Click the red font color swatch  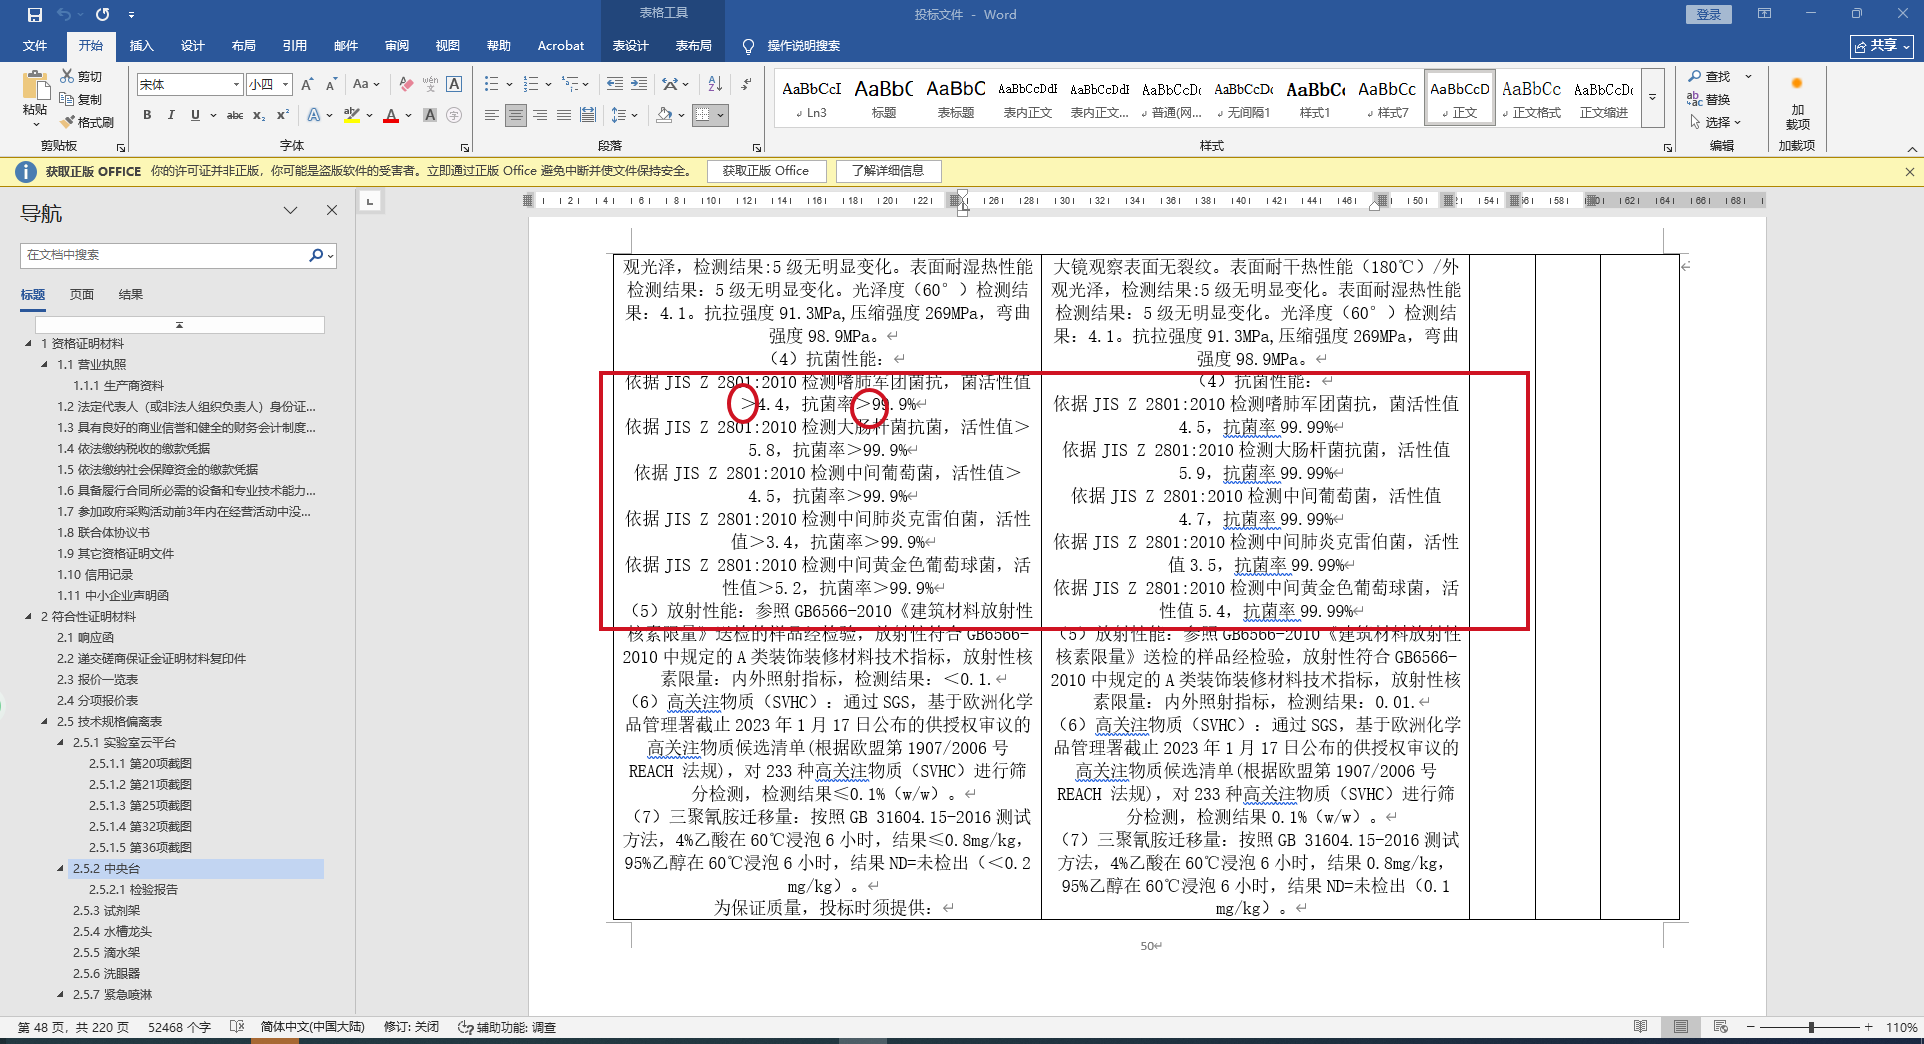pos(391,116)
